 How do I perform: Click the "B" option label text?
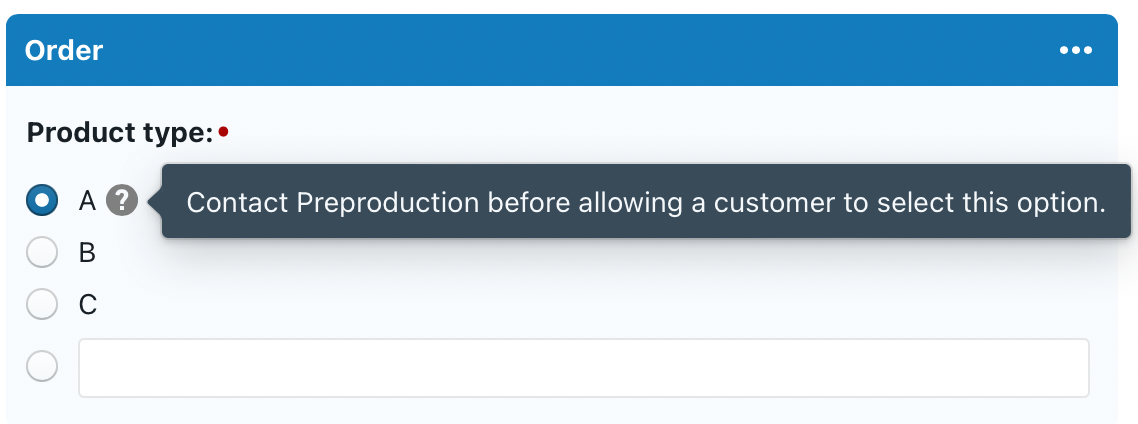click(87, 254)
